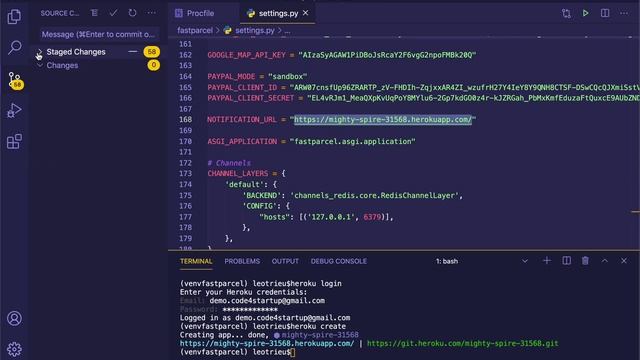Click ASGI_APPLICATION on line 170
Image resolution: width=640 pixels, height=360 pixels.
point(242,141)
